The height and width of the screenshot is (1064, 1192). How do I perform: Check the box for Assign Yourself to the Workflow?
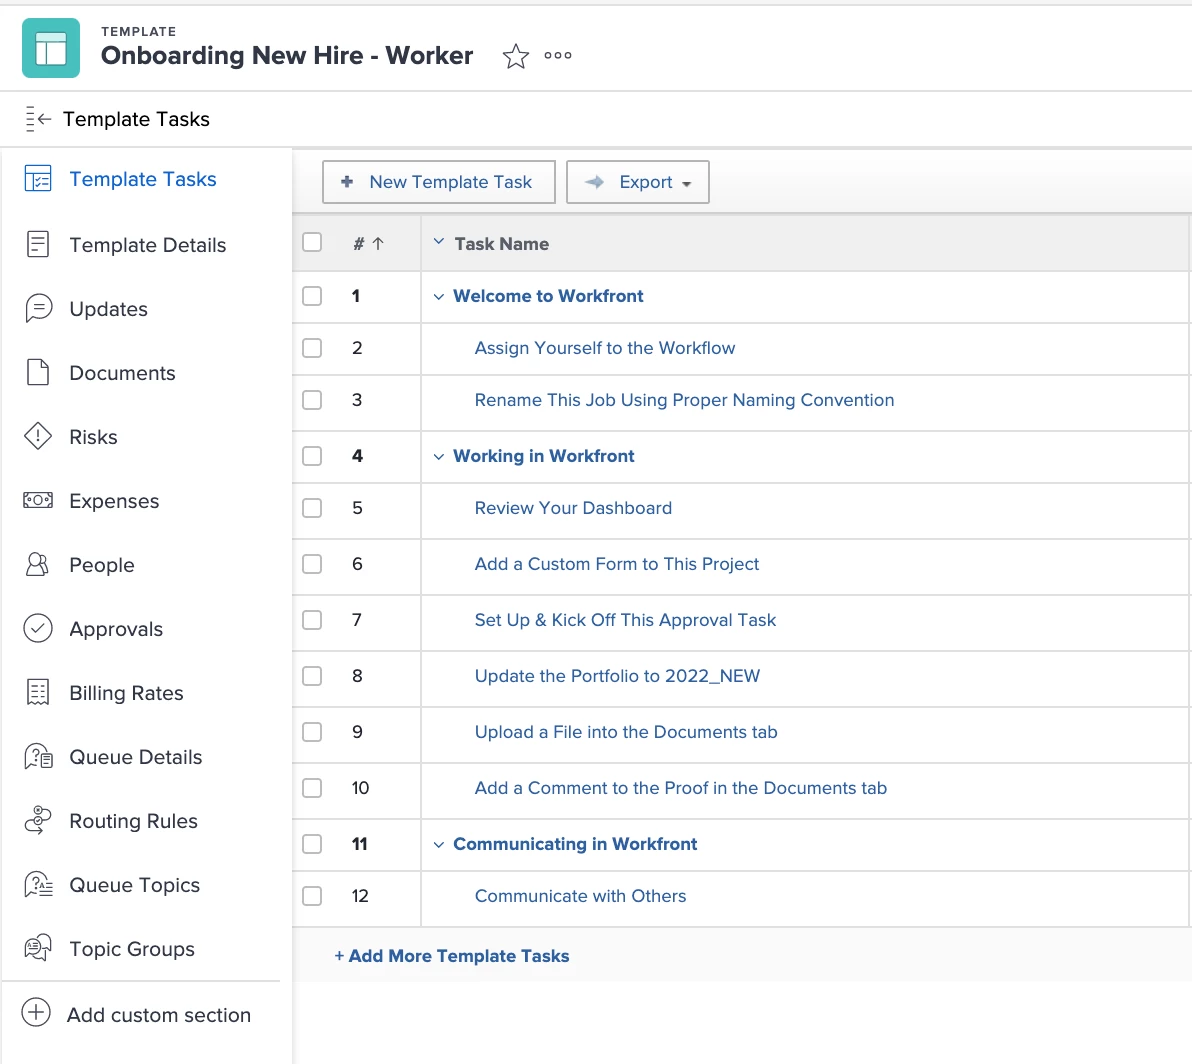(312, 348)
